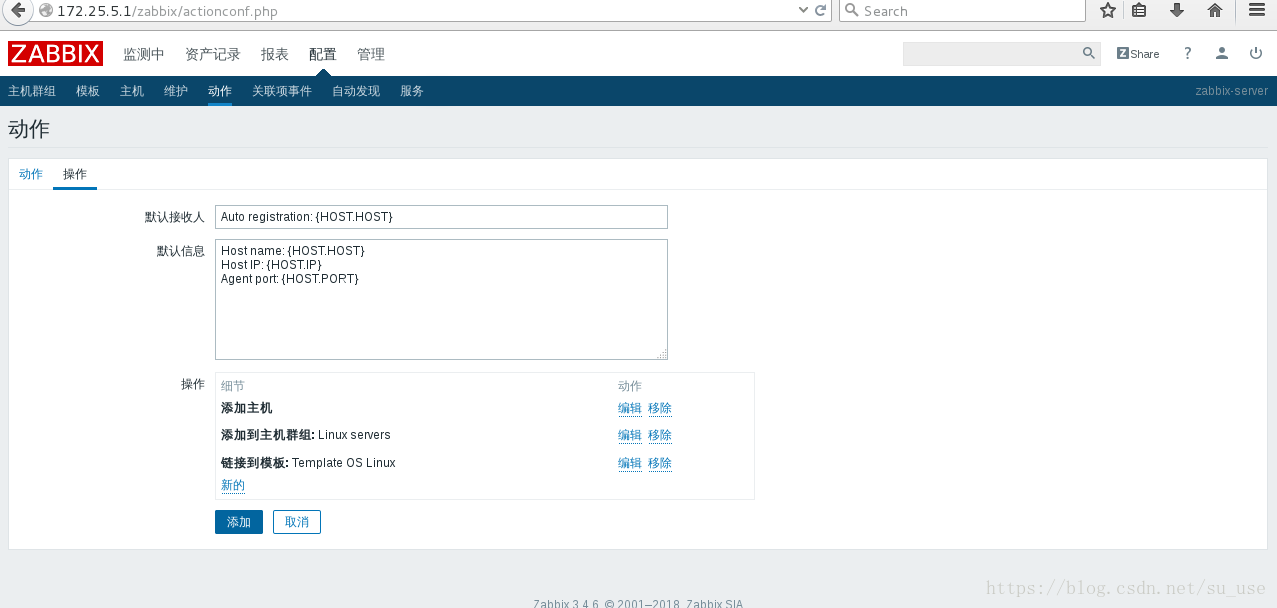
Task: Go to 模板 submenu
Action: click(x=88, y=91)
